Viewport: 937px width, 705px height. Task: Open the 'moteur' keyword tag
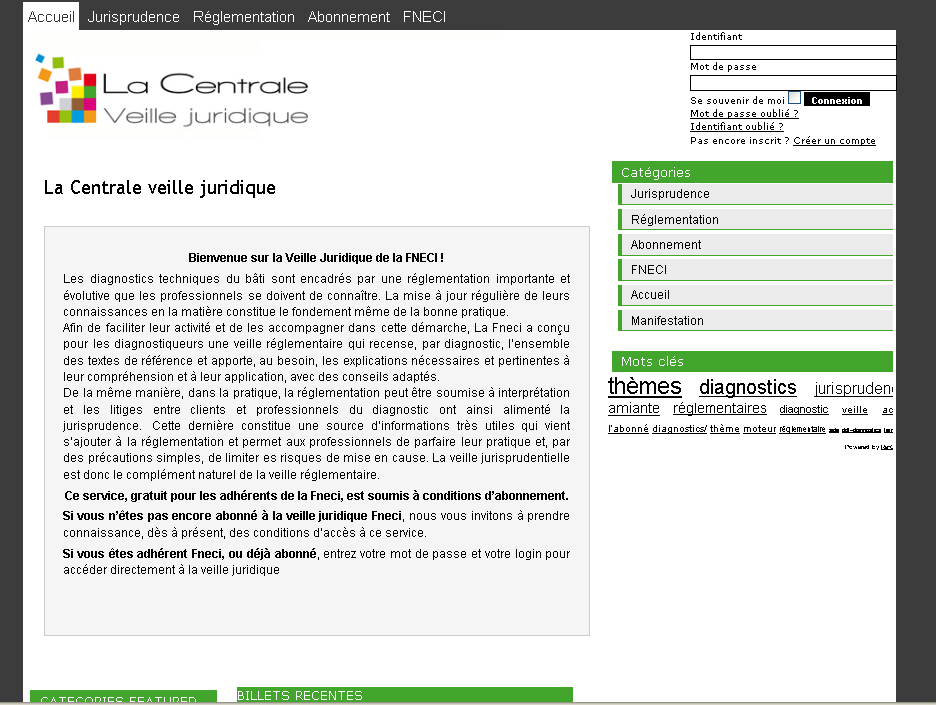tap(759, 429)
